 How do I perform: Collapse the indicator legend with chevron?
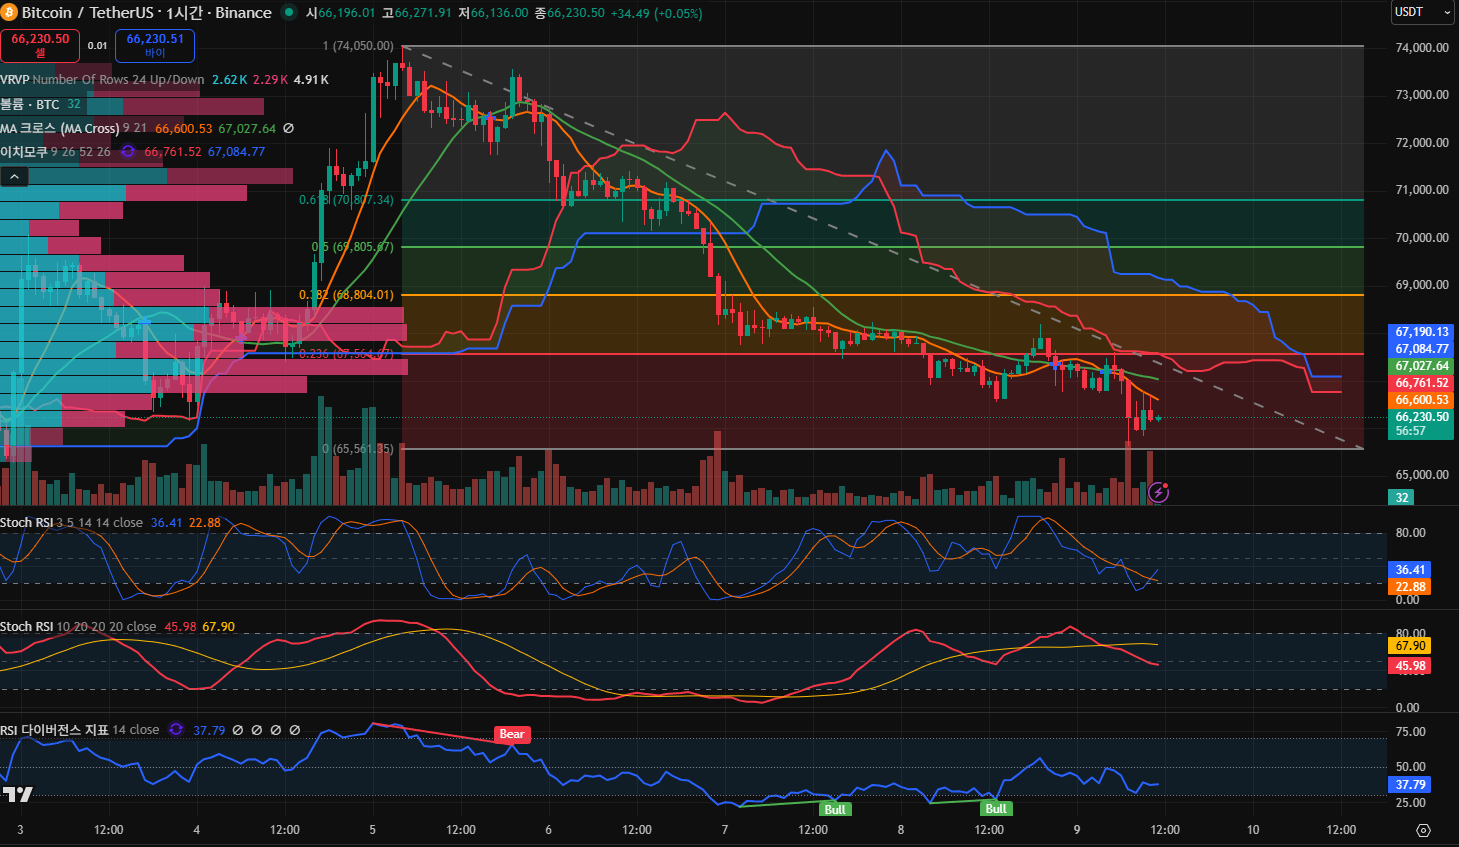click(14, 177)
